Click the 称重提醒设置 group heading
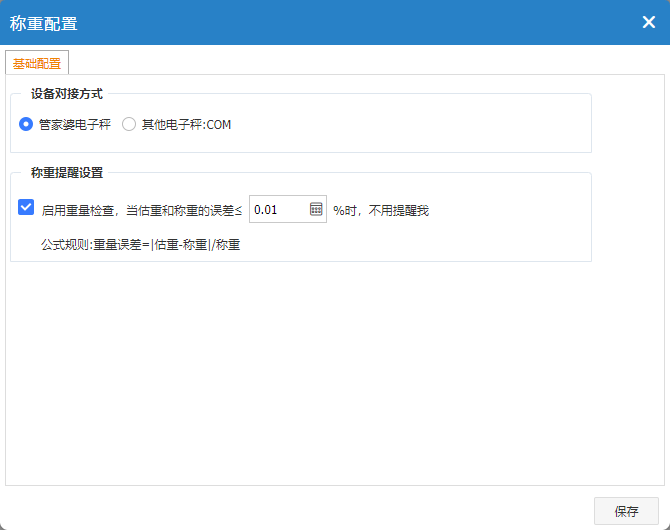This screenshot has height=530, width=670. click(67, 173)
